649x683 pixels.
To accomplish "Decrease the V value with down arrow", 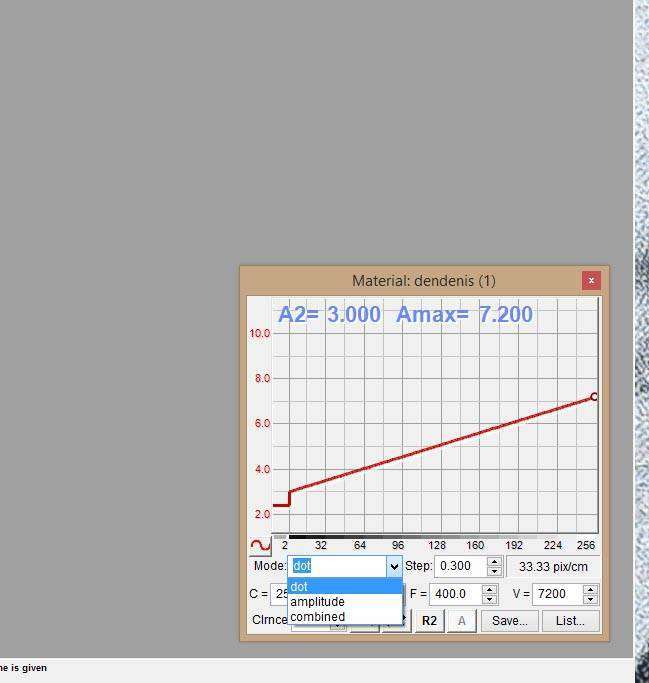I will [x=590, y=599].
